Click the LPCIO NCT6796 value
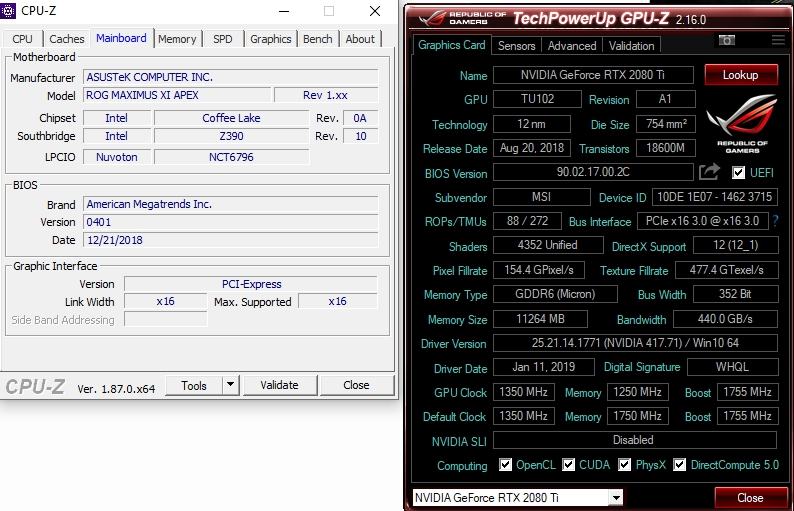This screenshot has height=511, width=794. pyautogui.click(x=231, y=157)
